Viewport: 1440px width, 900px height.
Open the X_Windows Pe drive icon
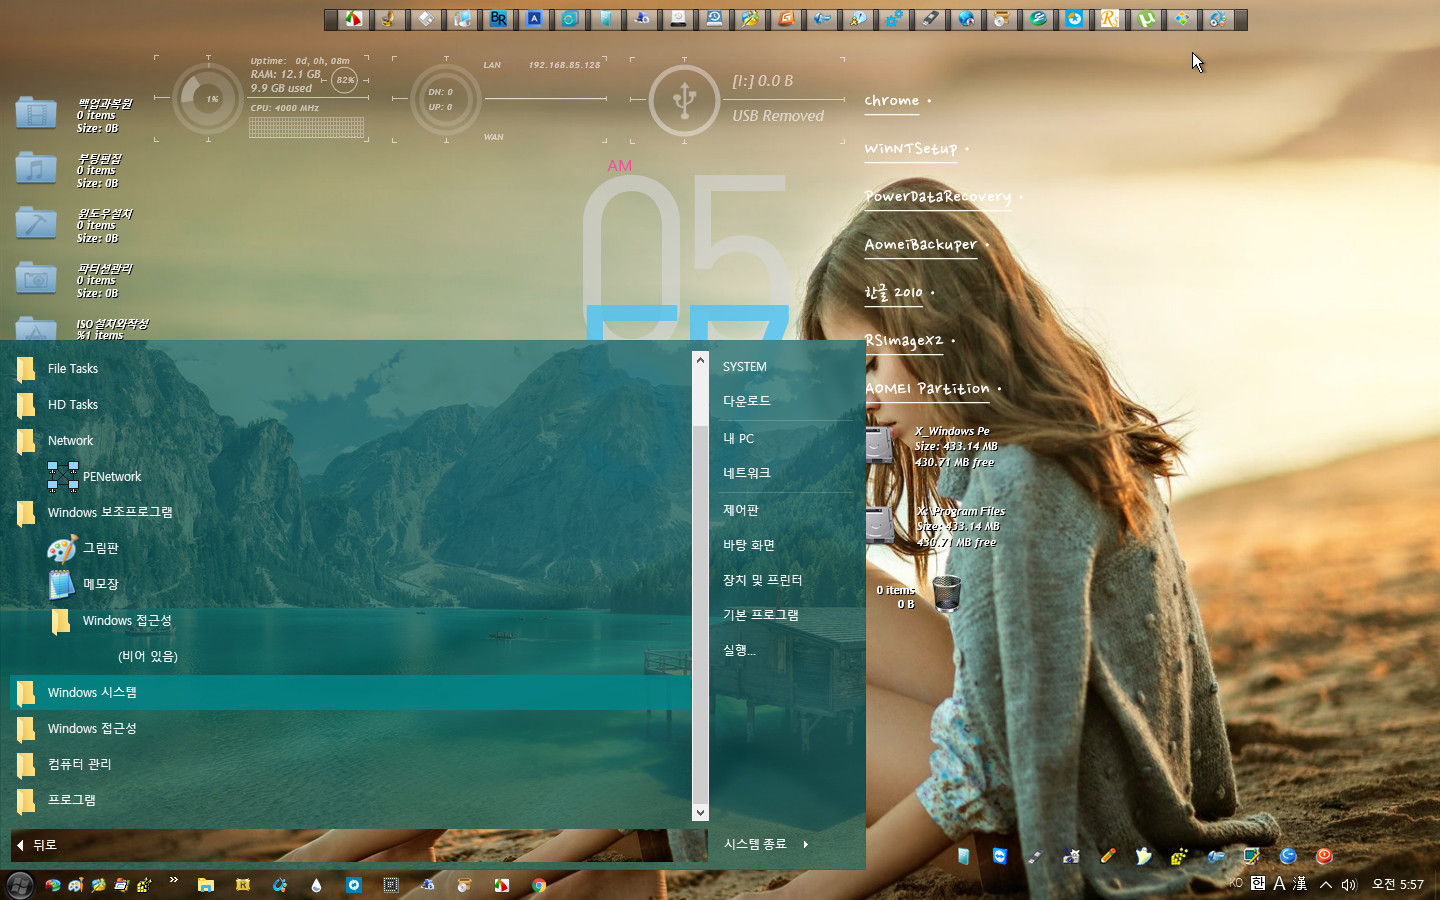point(880,444)
